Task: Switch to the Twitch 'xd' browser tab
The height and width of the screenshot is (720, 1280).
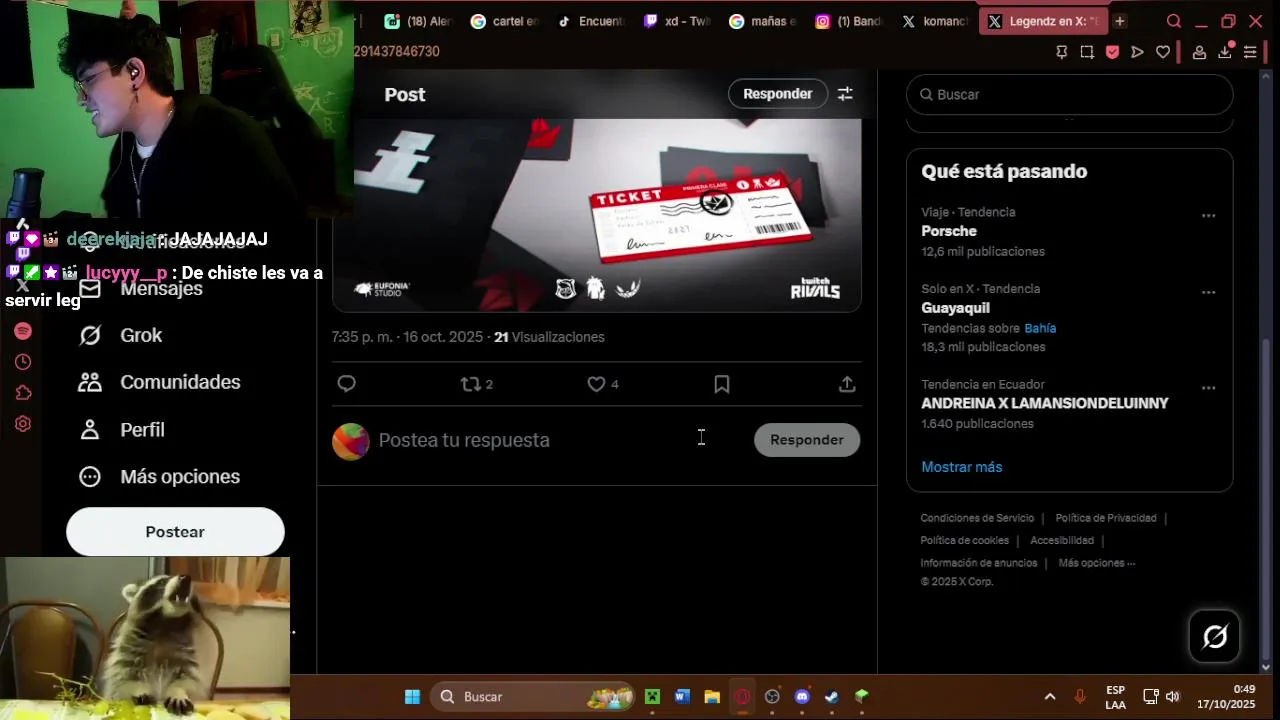Action: click(x=677, y=21)
